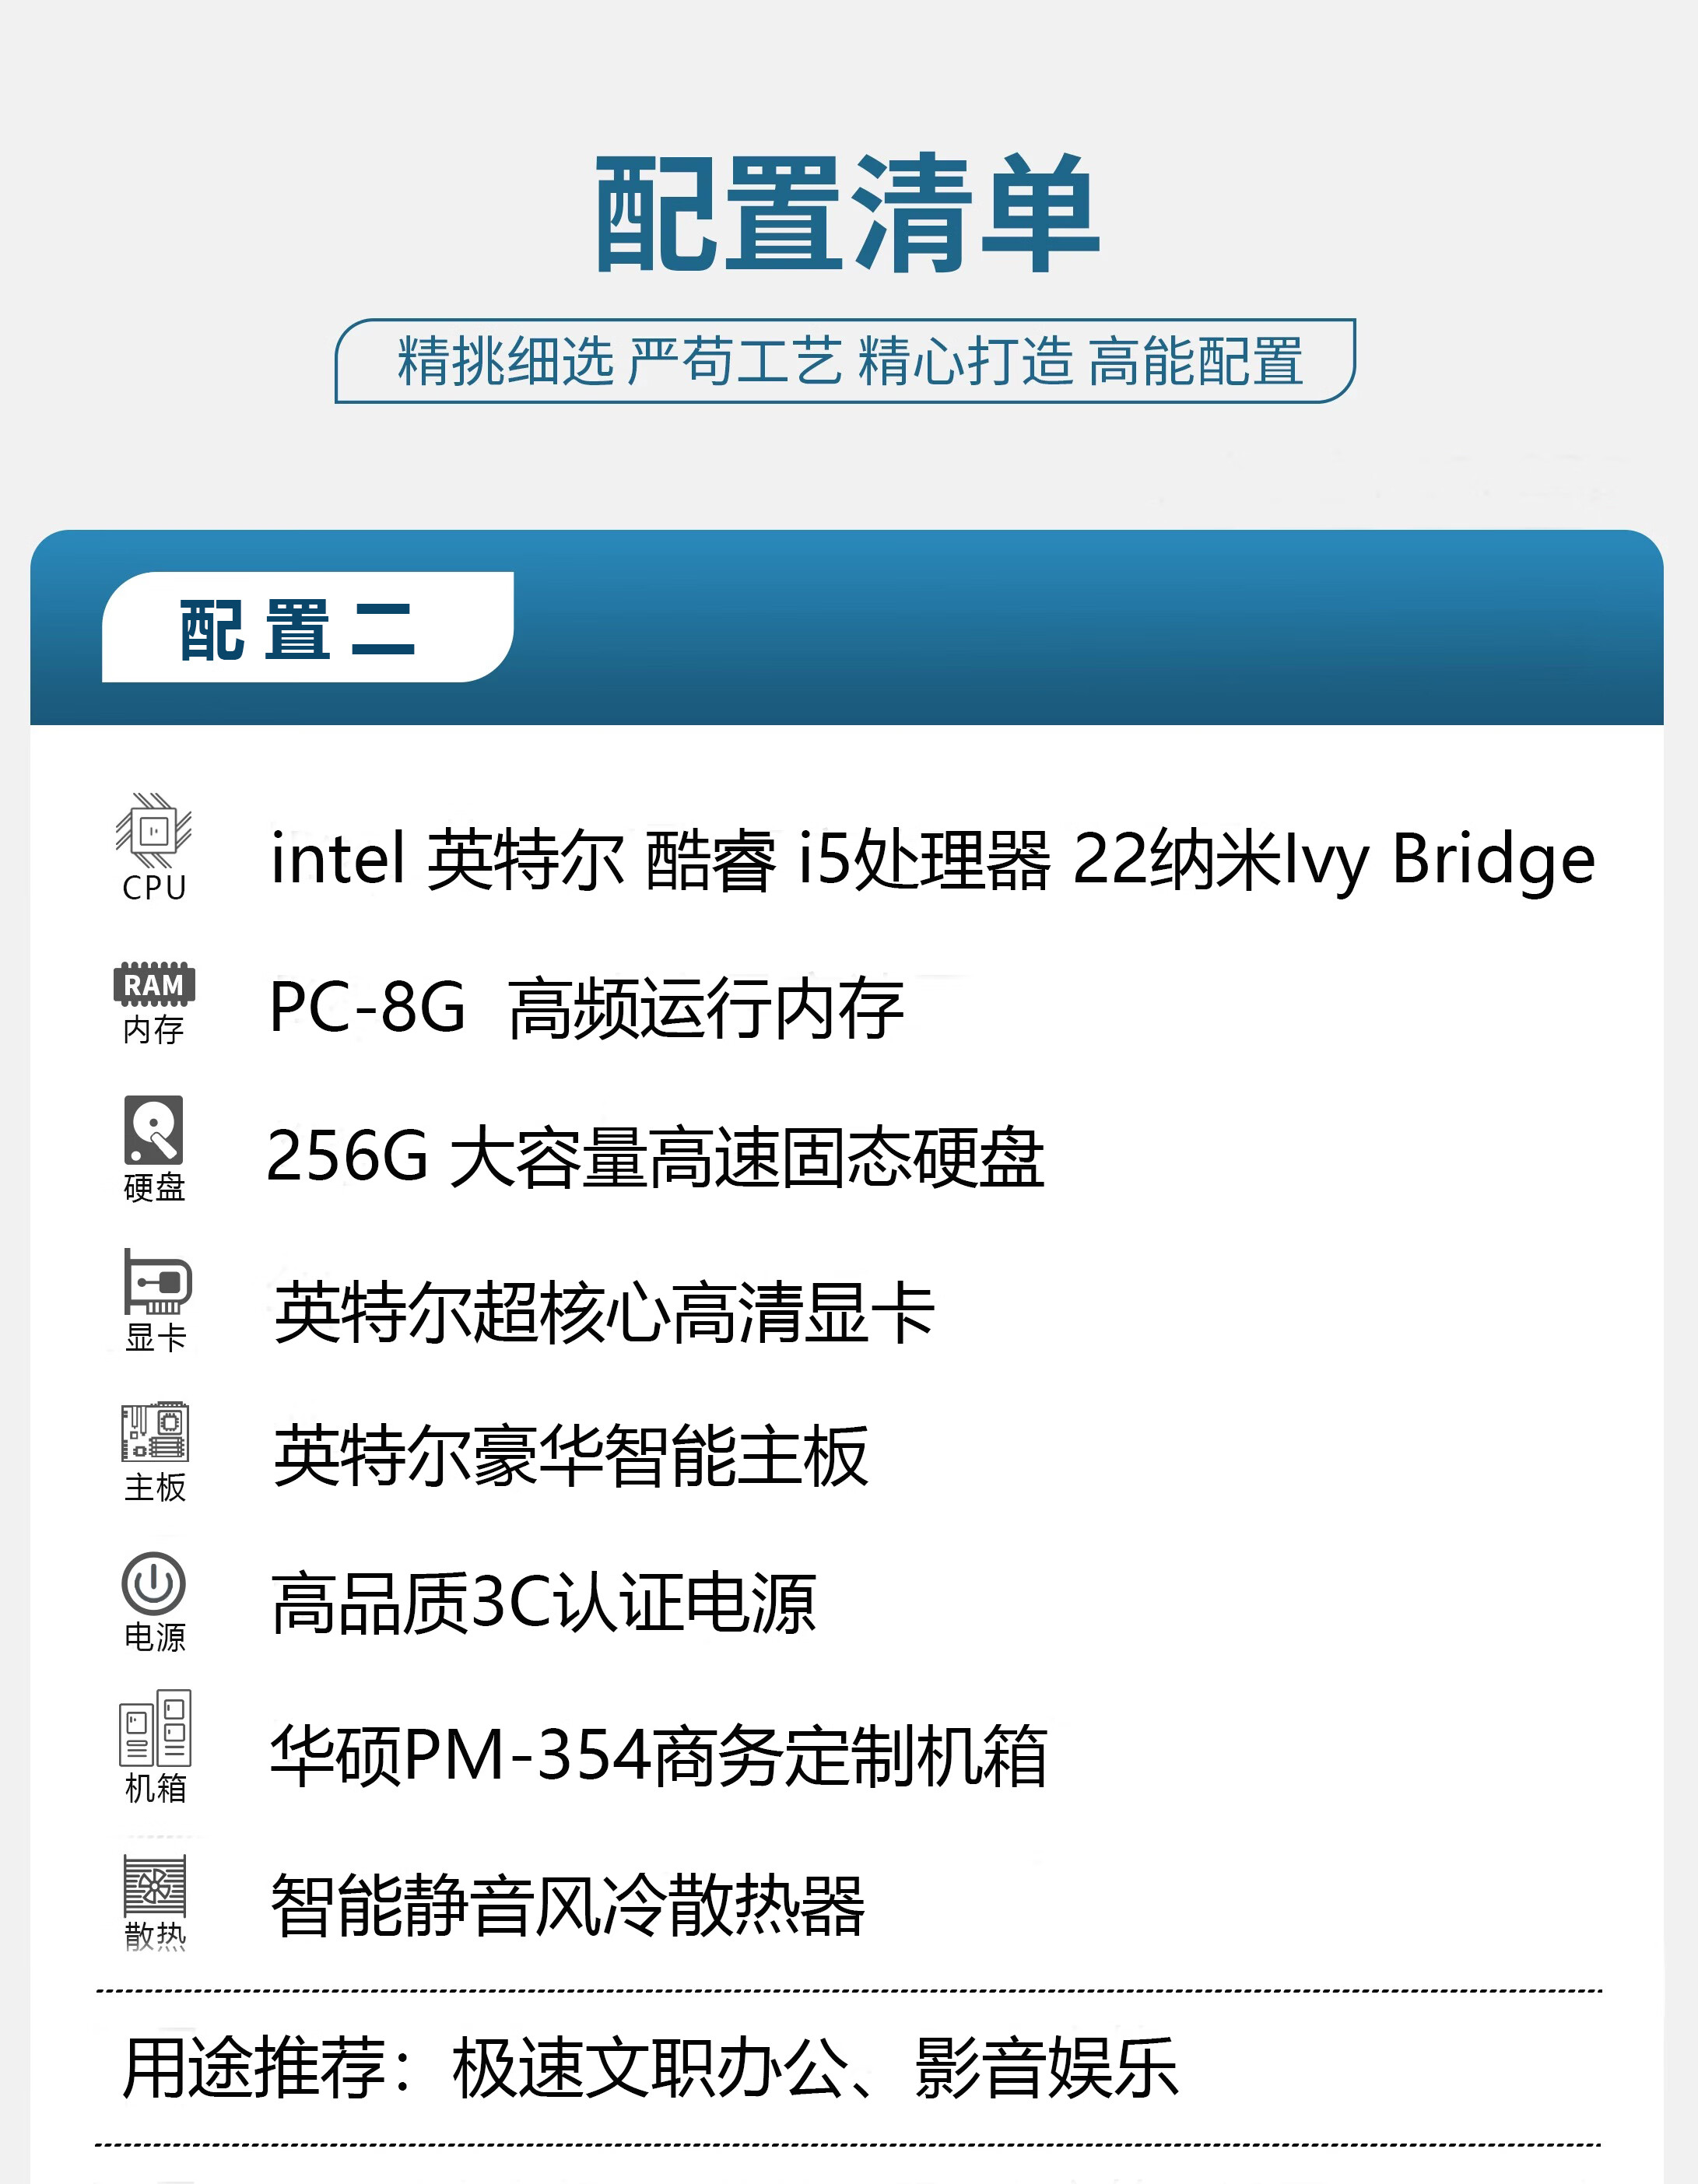The image size is (1698, 2184).
Task: Click the cooling fan icon
Action: [155, 1884]
